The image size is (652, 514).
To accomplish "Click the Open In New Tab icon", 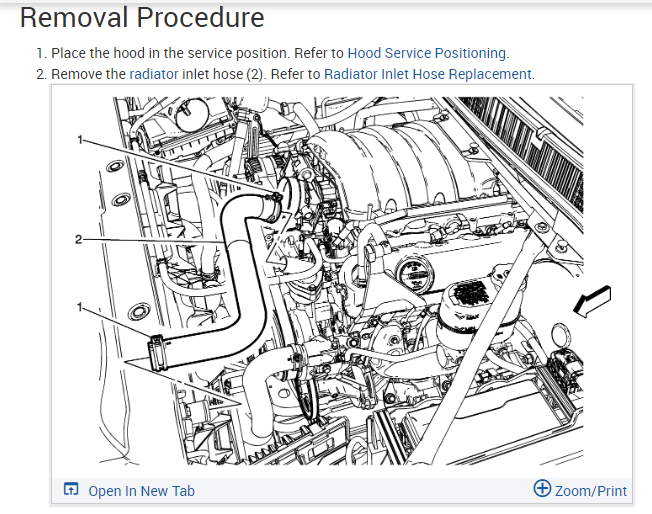I will point(71,489).
